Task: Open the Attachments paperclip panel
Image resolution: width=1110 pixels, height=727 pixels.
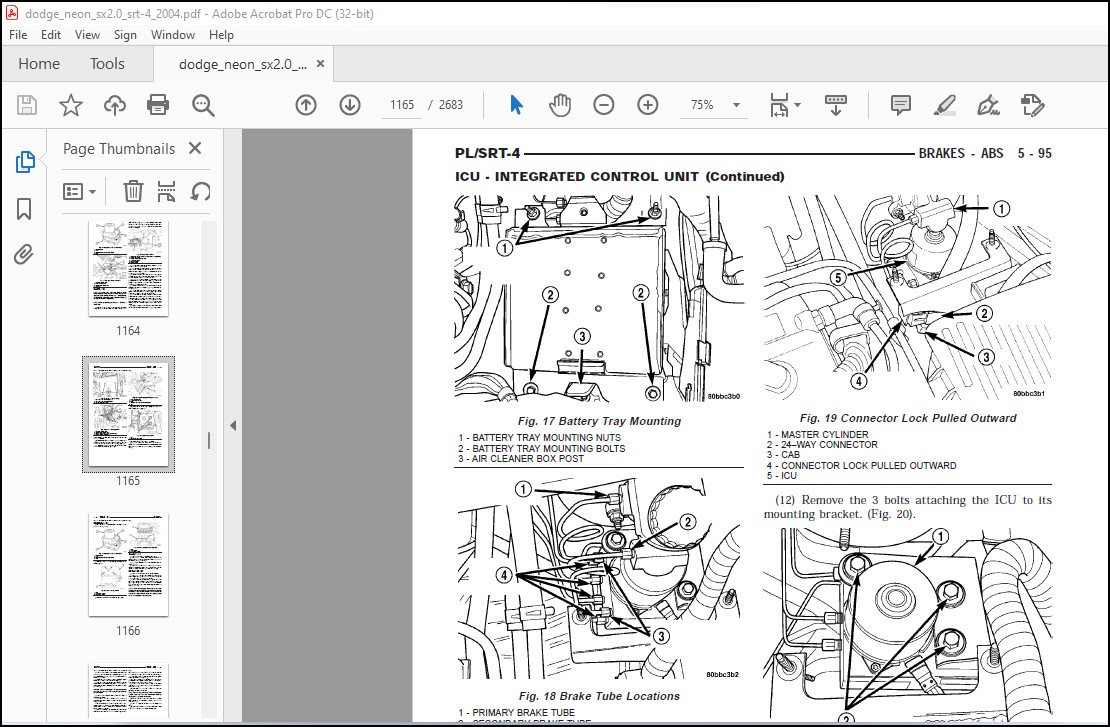Action: point(23,254)
